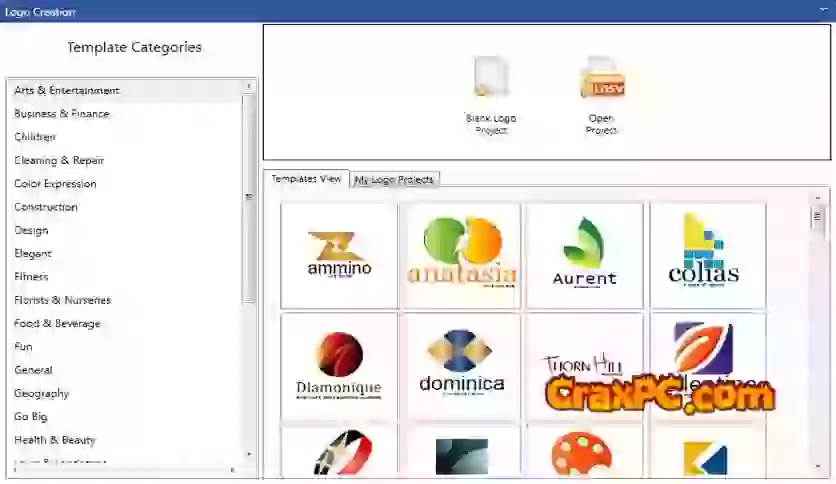Select Arts & Entertainment category

67,91
